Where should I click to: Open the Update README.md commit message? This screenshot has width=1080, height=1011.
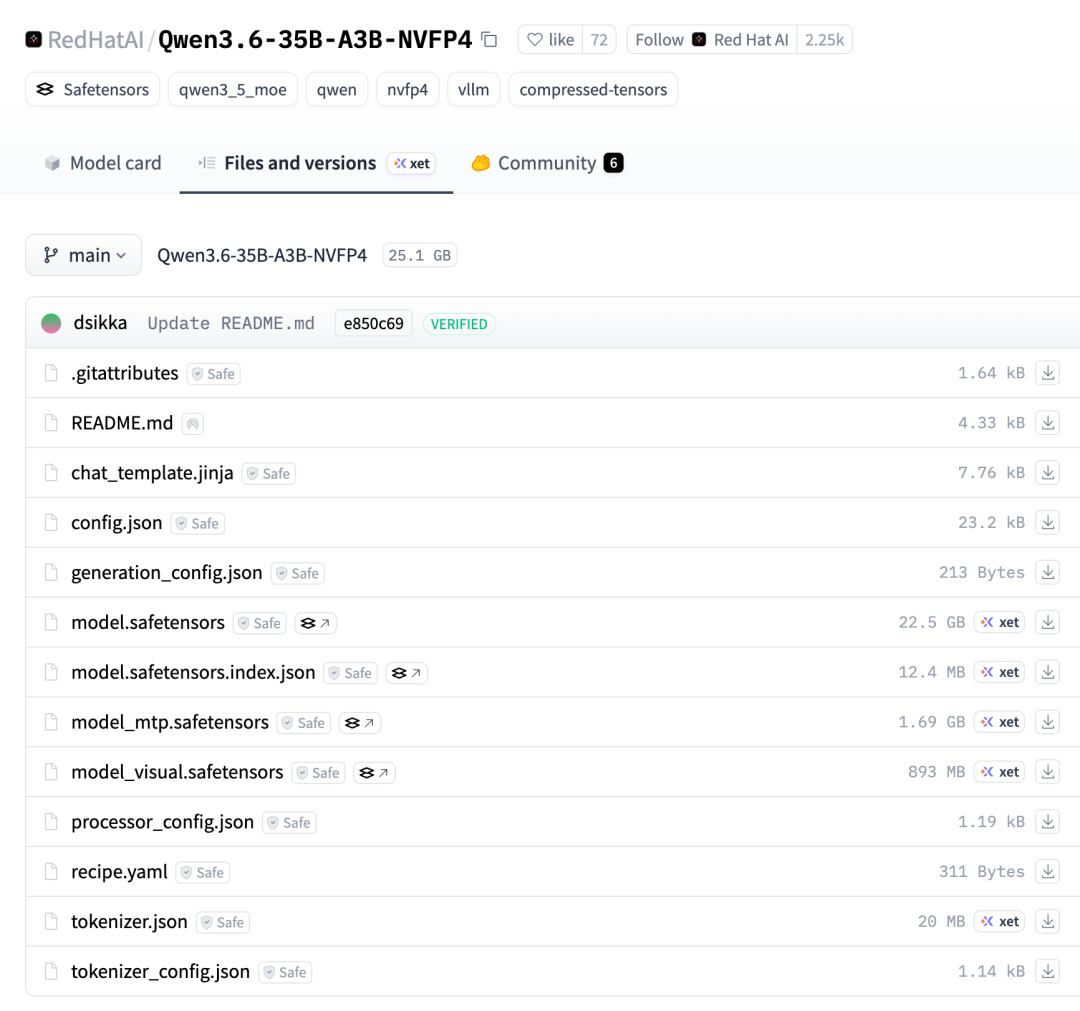pos(231,324)
